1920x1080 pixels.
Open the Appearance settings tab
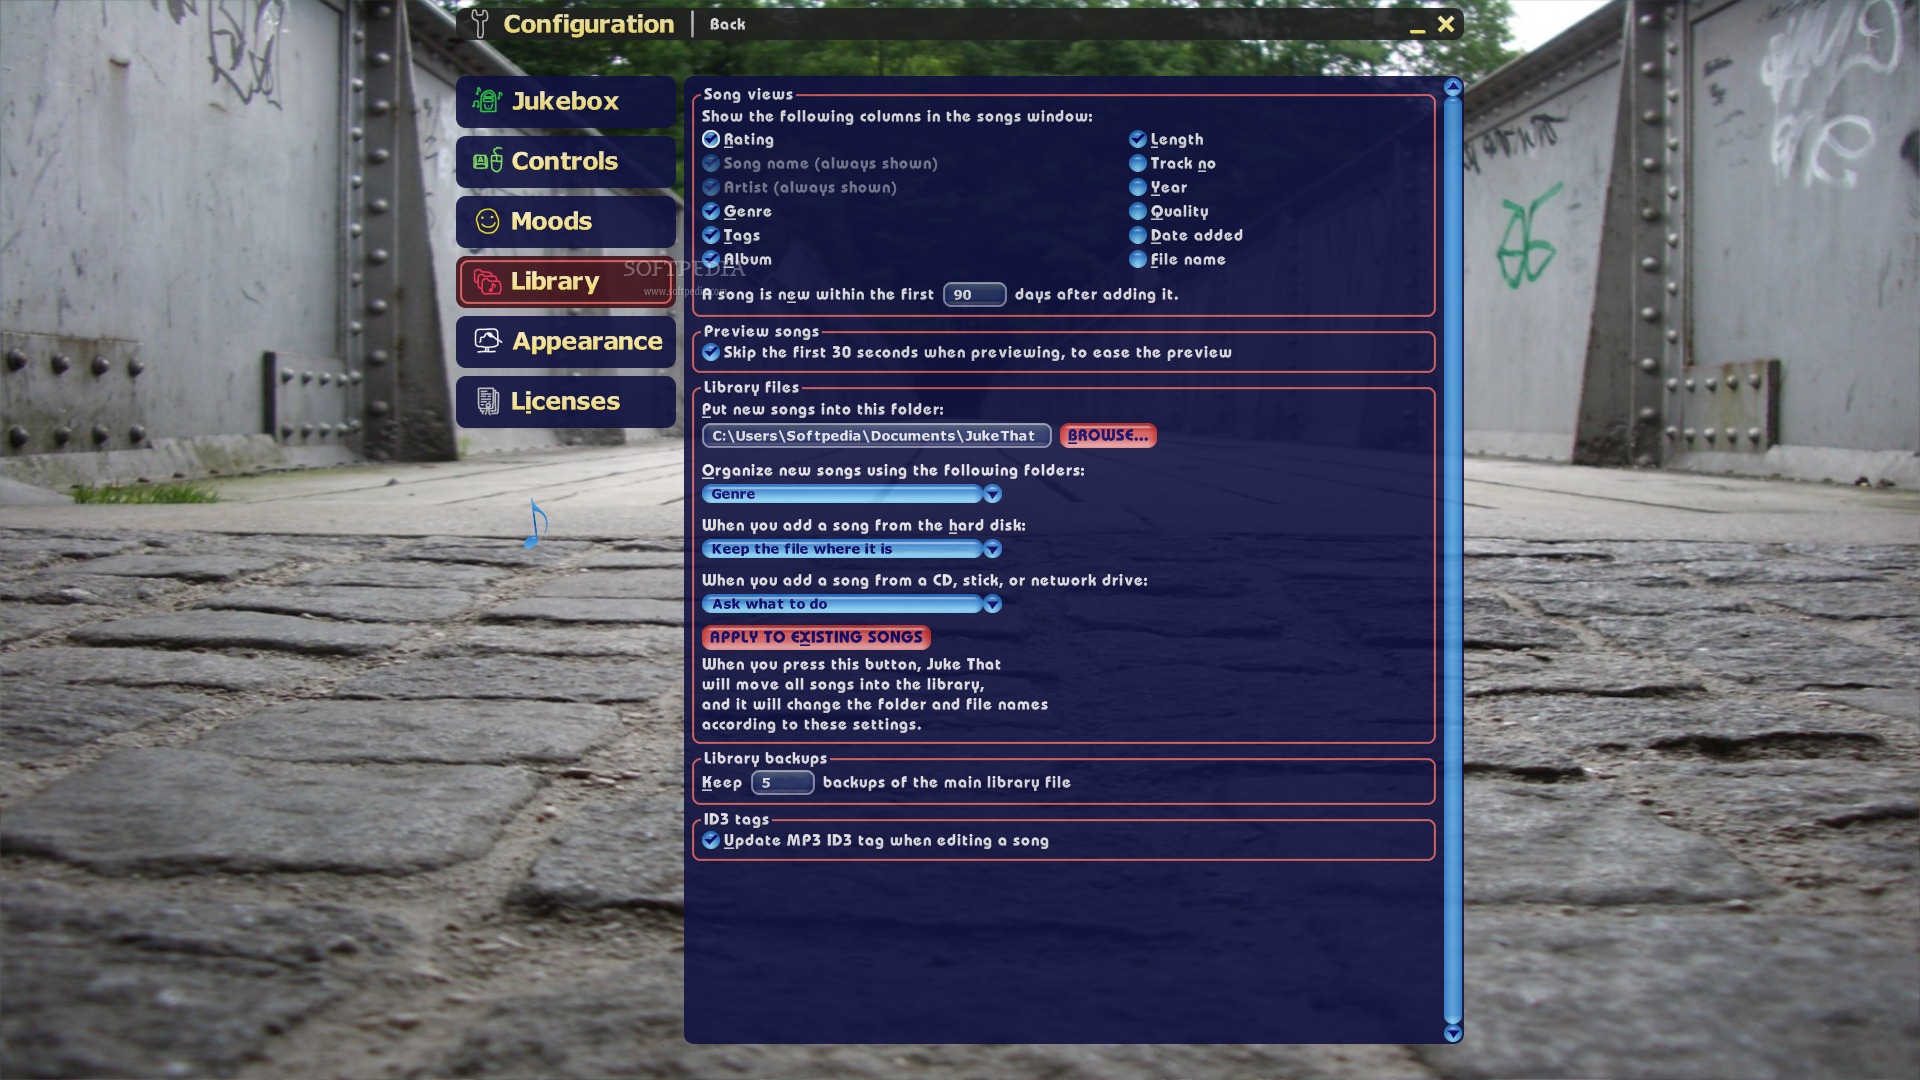coord(566,341)
